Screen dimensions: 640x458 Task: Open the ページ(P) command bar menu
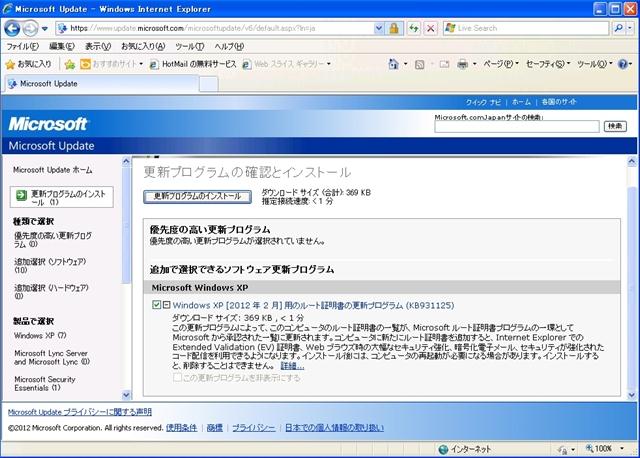click(501, 64)
